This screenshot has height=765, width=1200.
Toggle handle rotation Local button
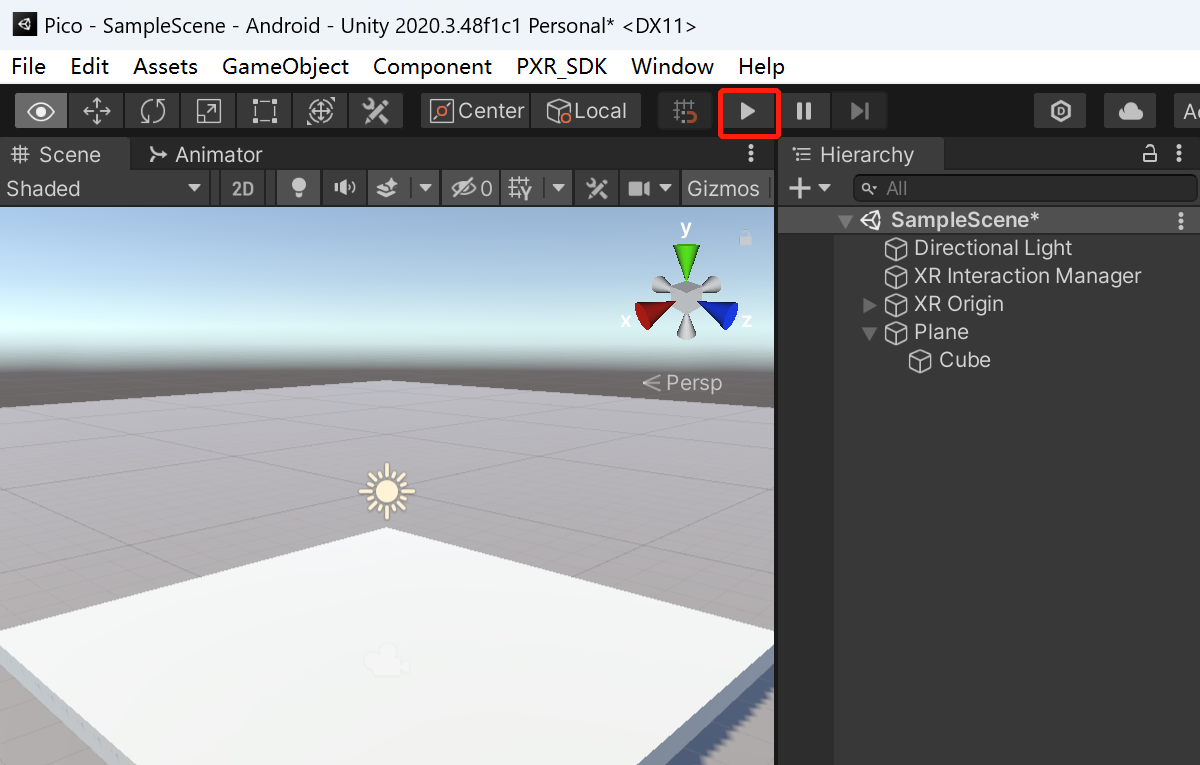pos(586,111)
